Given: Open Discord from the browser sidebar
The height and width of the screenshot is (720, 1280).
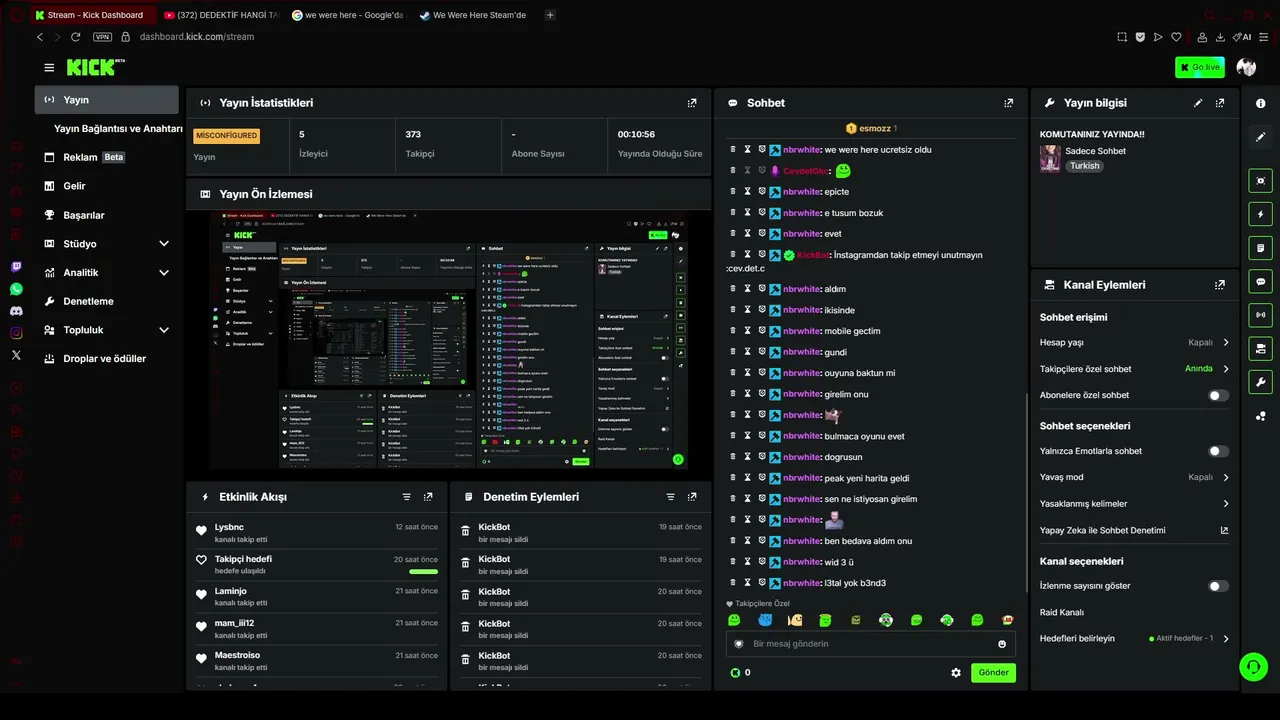Looking at the screenshot, I should (16, 311).
